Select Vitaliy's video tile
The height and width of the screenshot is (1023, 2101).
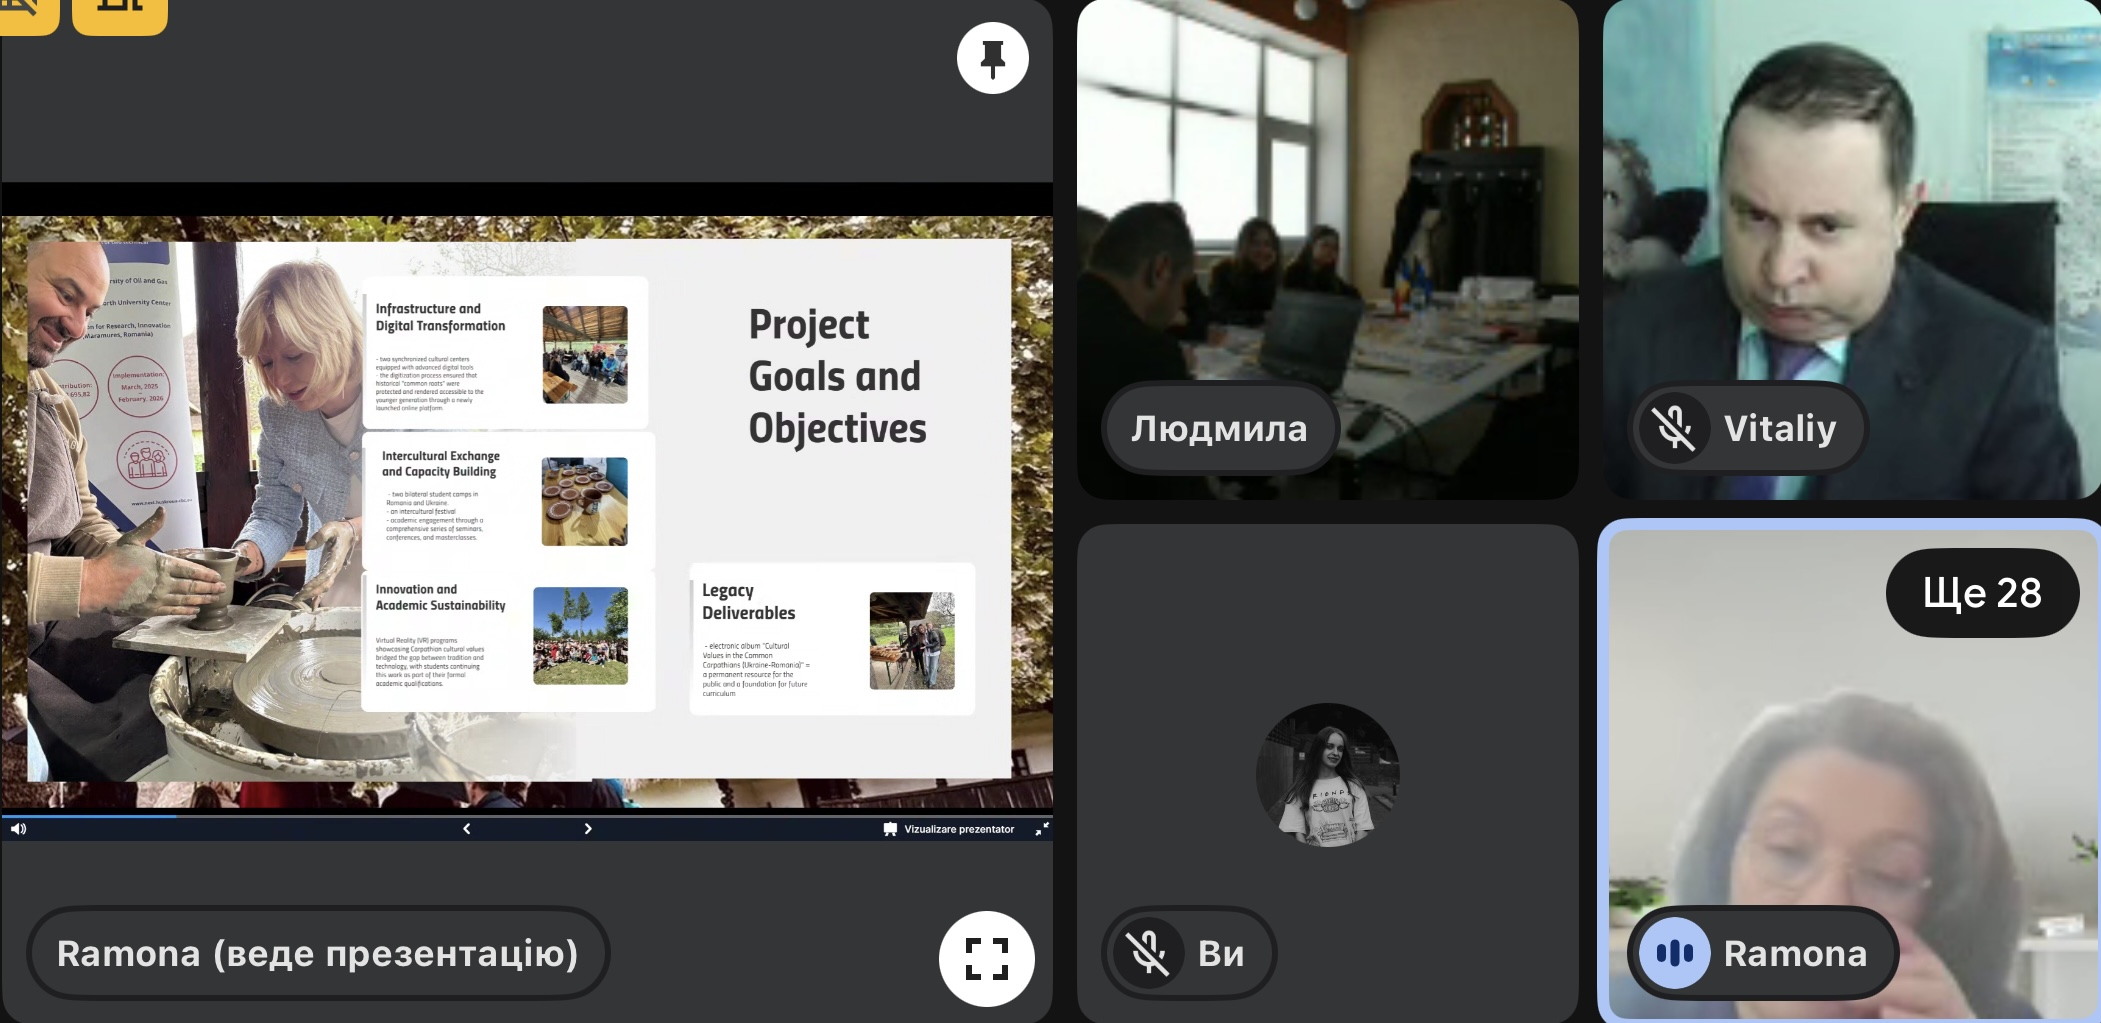point(1850,200)
